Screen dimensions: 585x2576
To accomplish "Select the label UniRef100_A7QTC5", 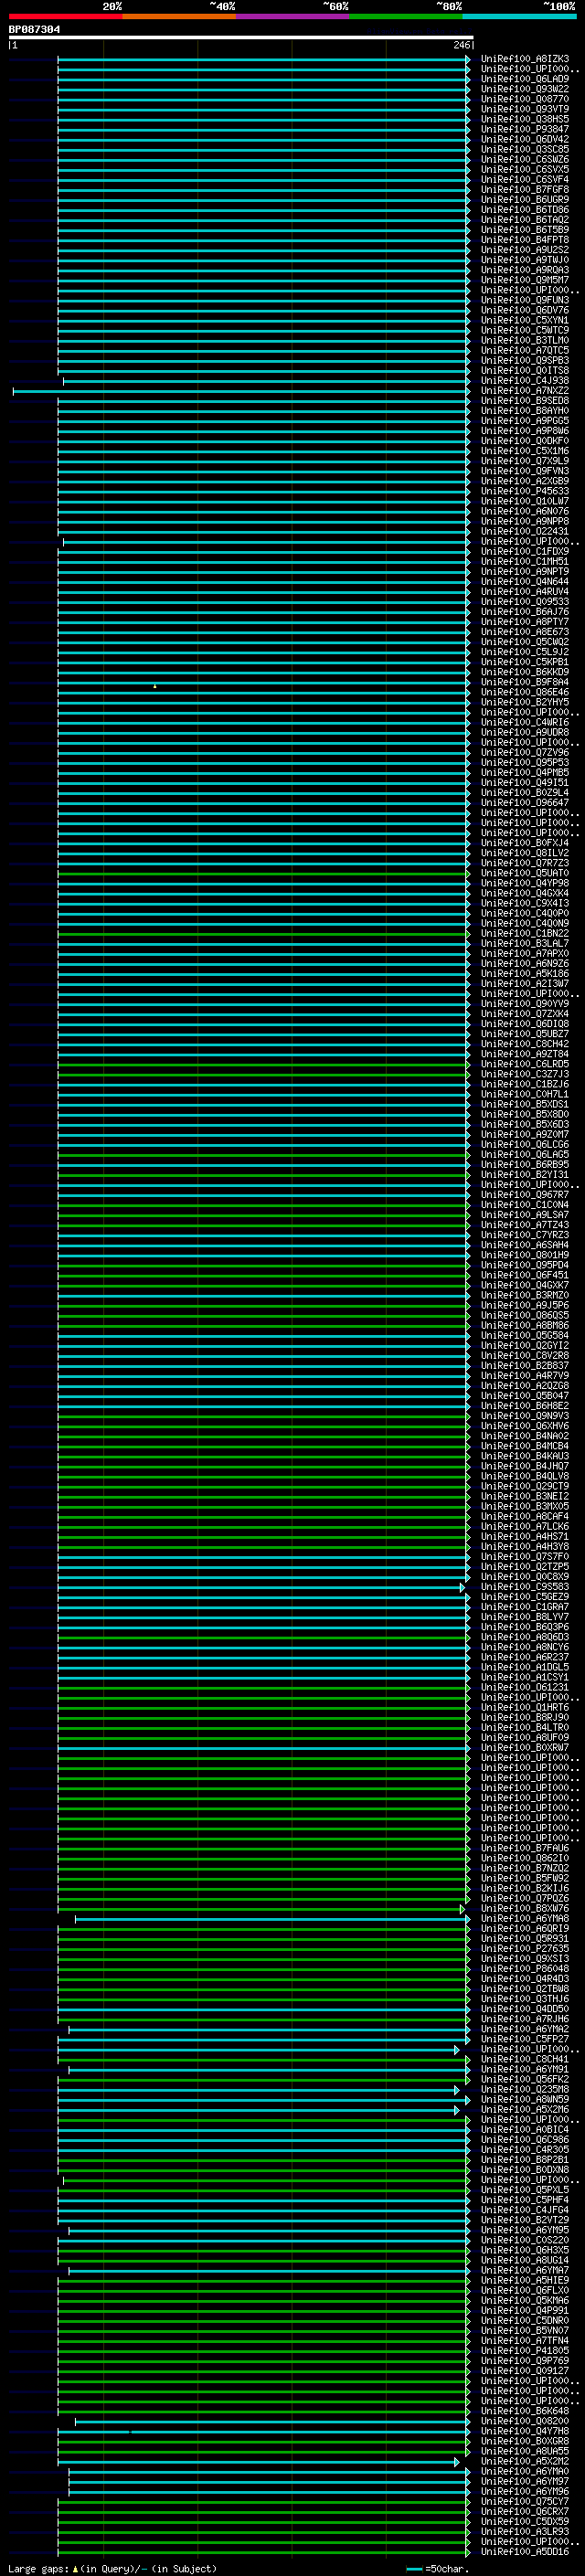I will click(x=525, y=350).
